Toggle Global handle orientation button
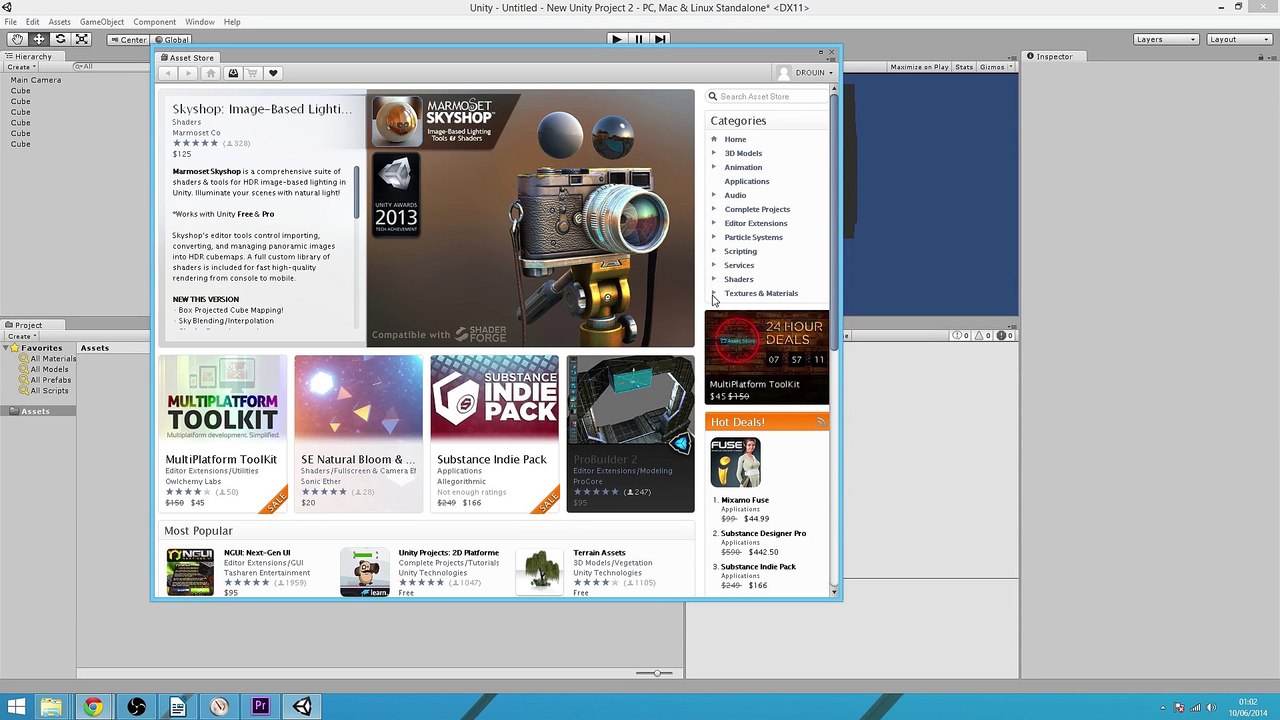 (171, 40)
